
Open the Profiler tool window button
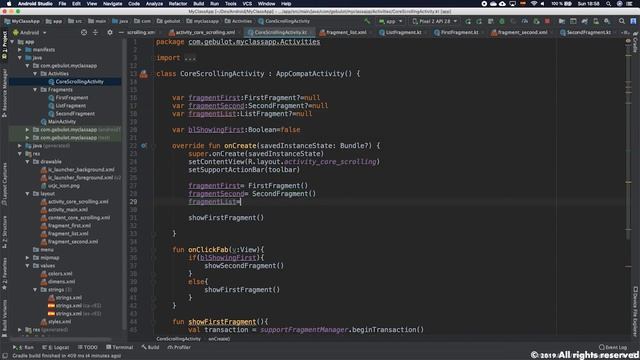point(179,347)
